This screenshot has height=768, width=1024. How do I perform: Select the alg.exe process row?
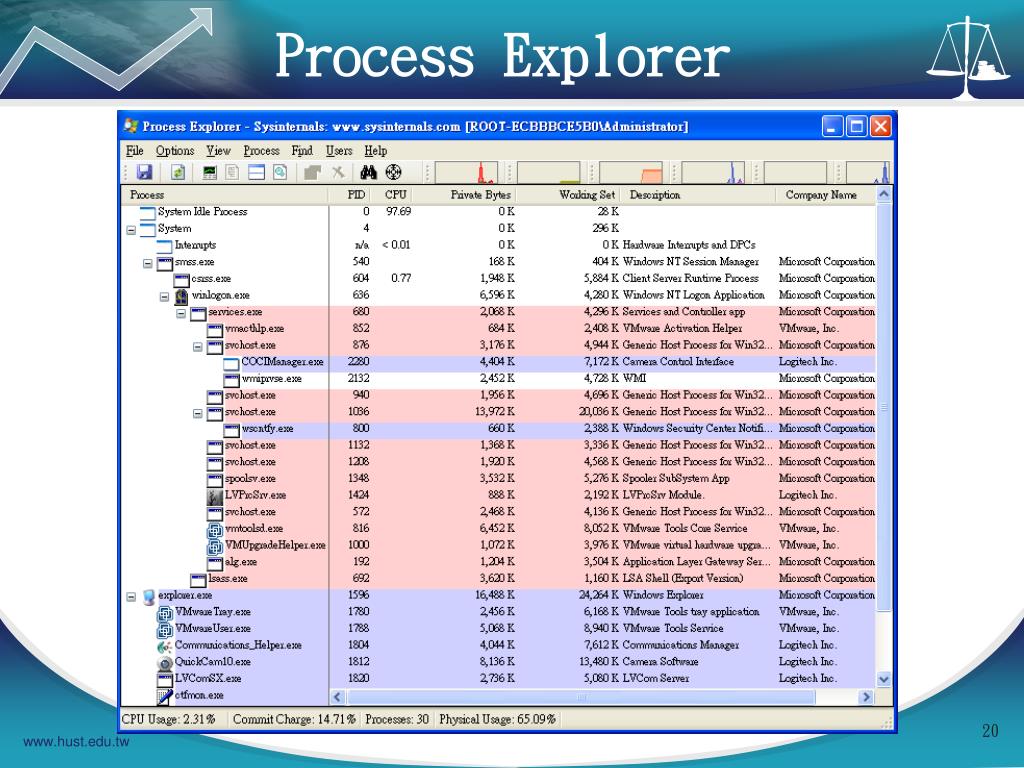[x=498, y=562]
